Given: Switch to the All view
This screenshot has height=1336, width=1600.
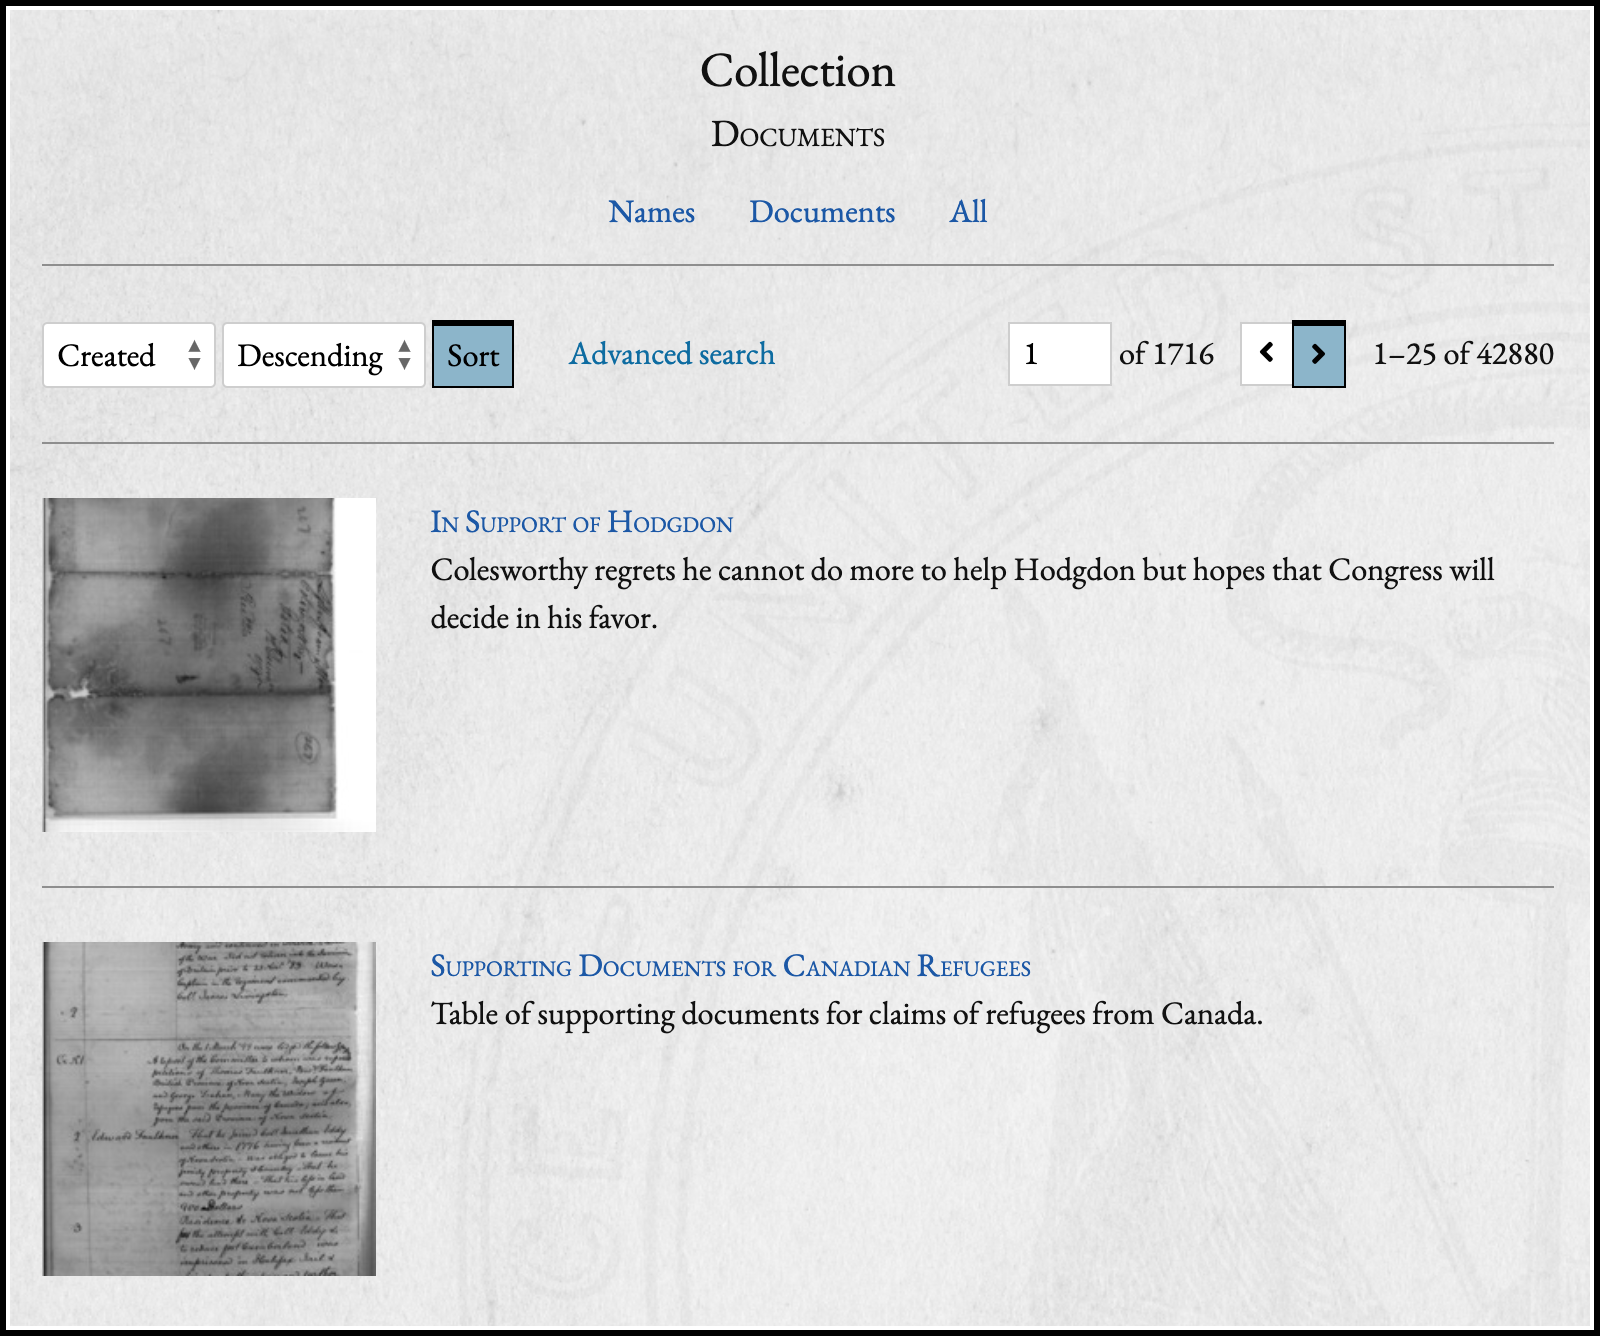Looking at the screenshot, I should point(967,212).
